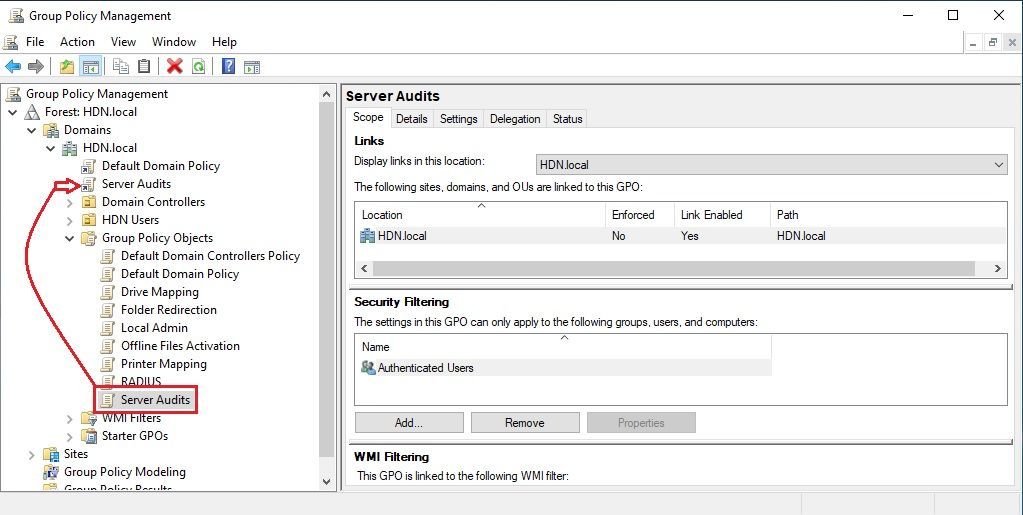Collapse the HDN.local domain node

click(x=50, y=148)
